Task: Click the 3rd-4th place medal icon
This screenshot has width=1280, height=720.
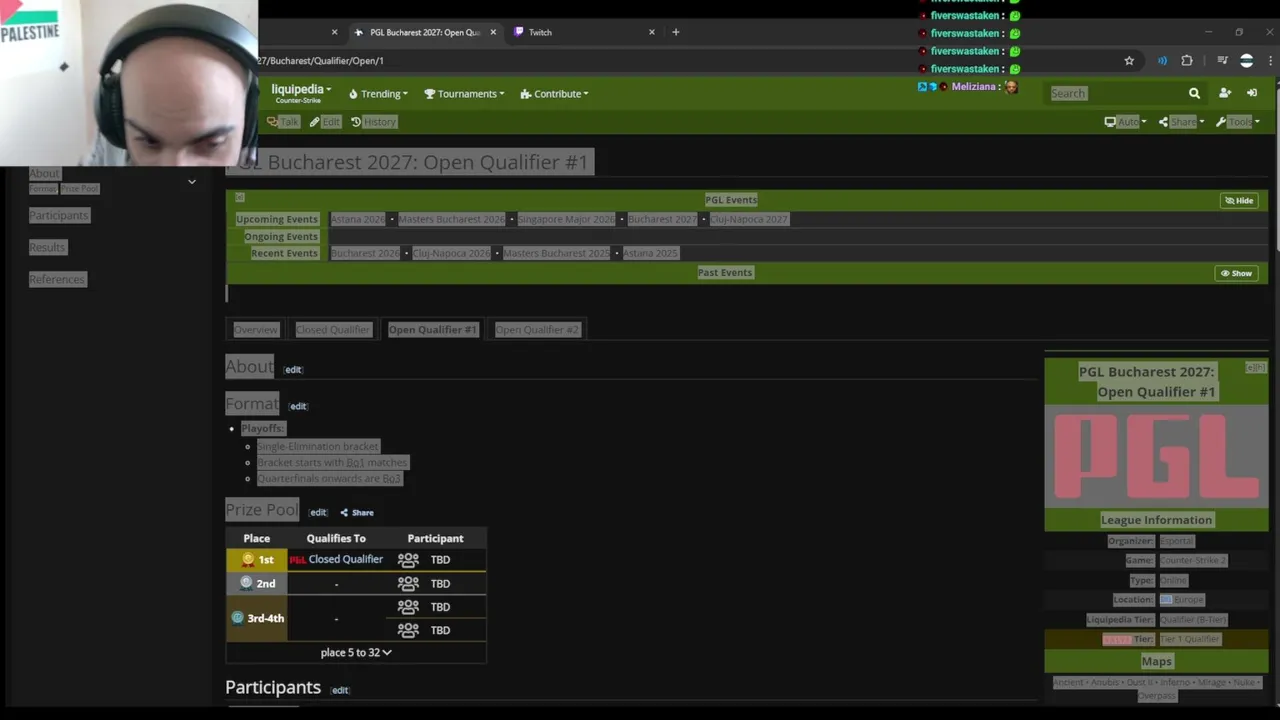Action: pyautogui.click(x=238, y=618)
